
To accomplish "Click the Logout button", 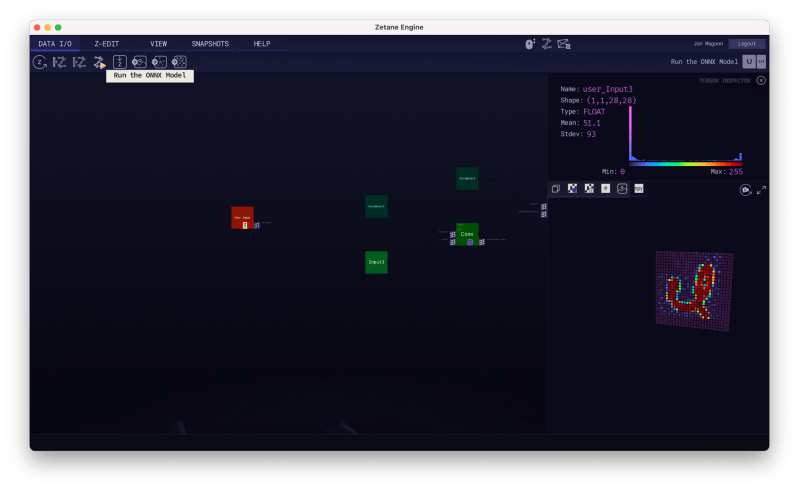I will [x=747, y=44].
